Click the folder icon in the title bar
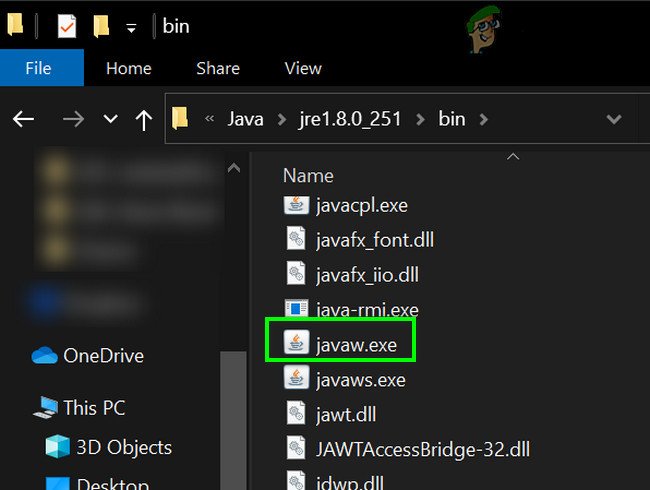 click(15, 24)
